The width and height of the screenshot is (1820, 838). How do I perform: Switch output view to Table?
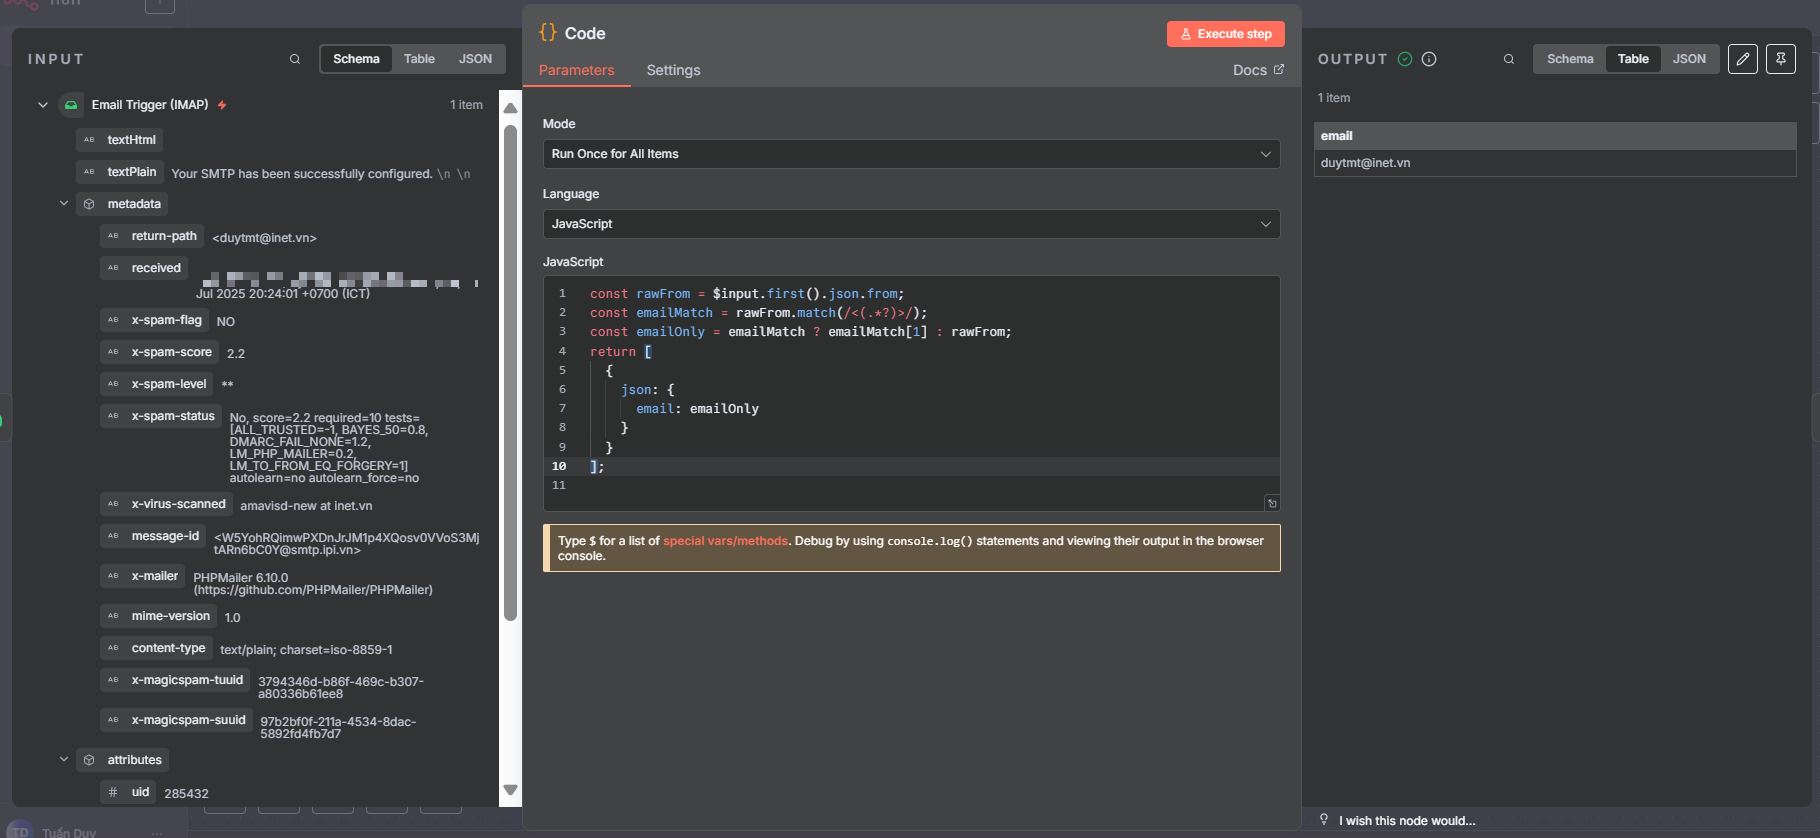[1633, 59]
